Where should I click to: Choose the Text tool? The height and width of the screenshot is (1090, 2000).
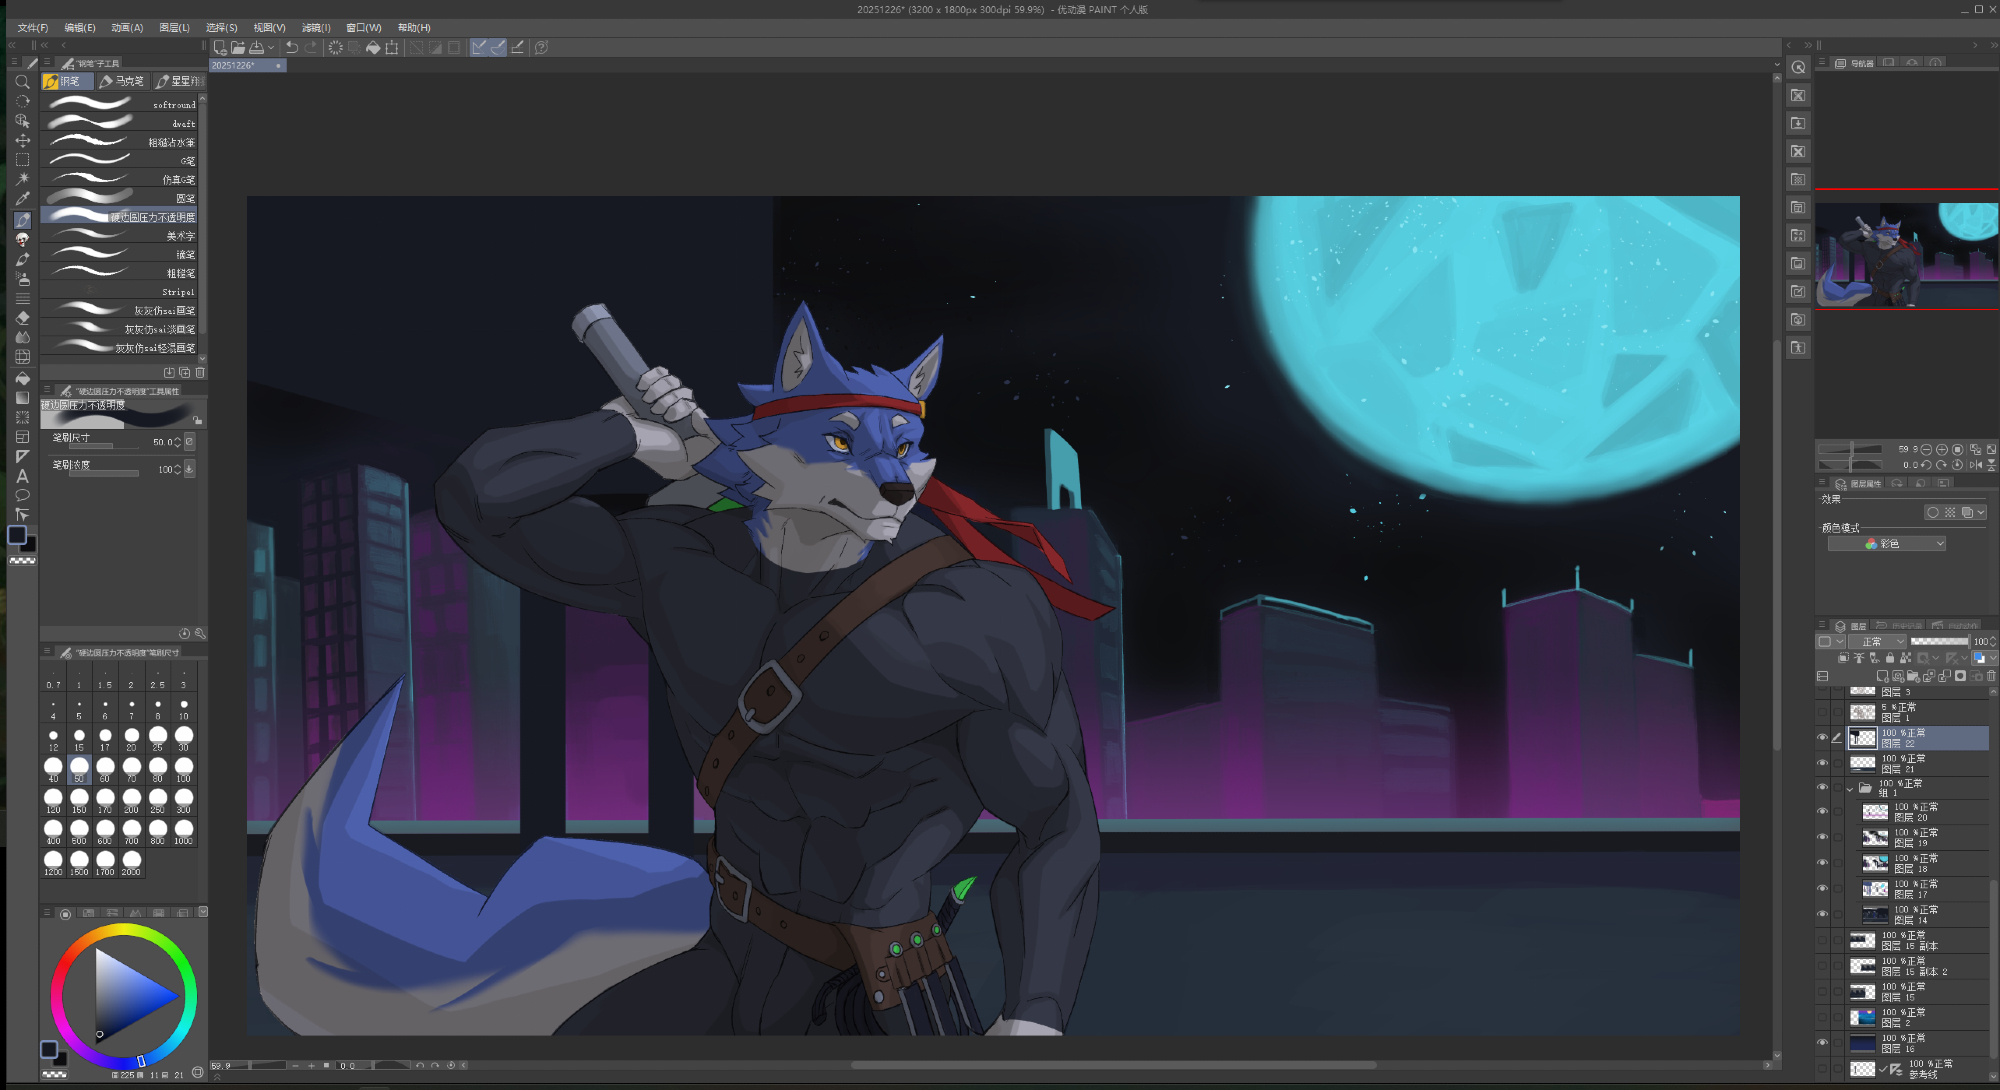point(22,476)
